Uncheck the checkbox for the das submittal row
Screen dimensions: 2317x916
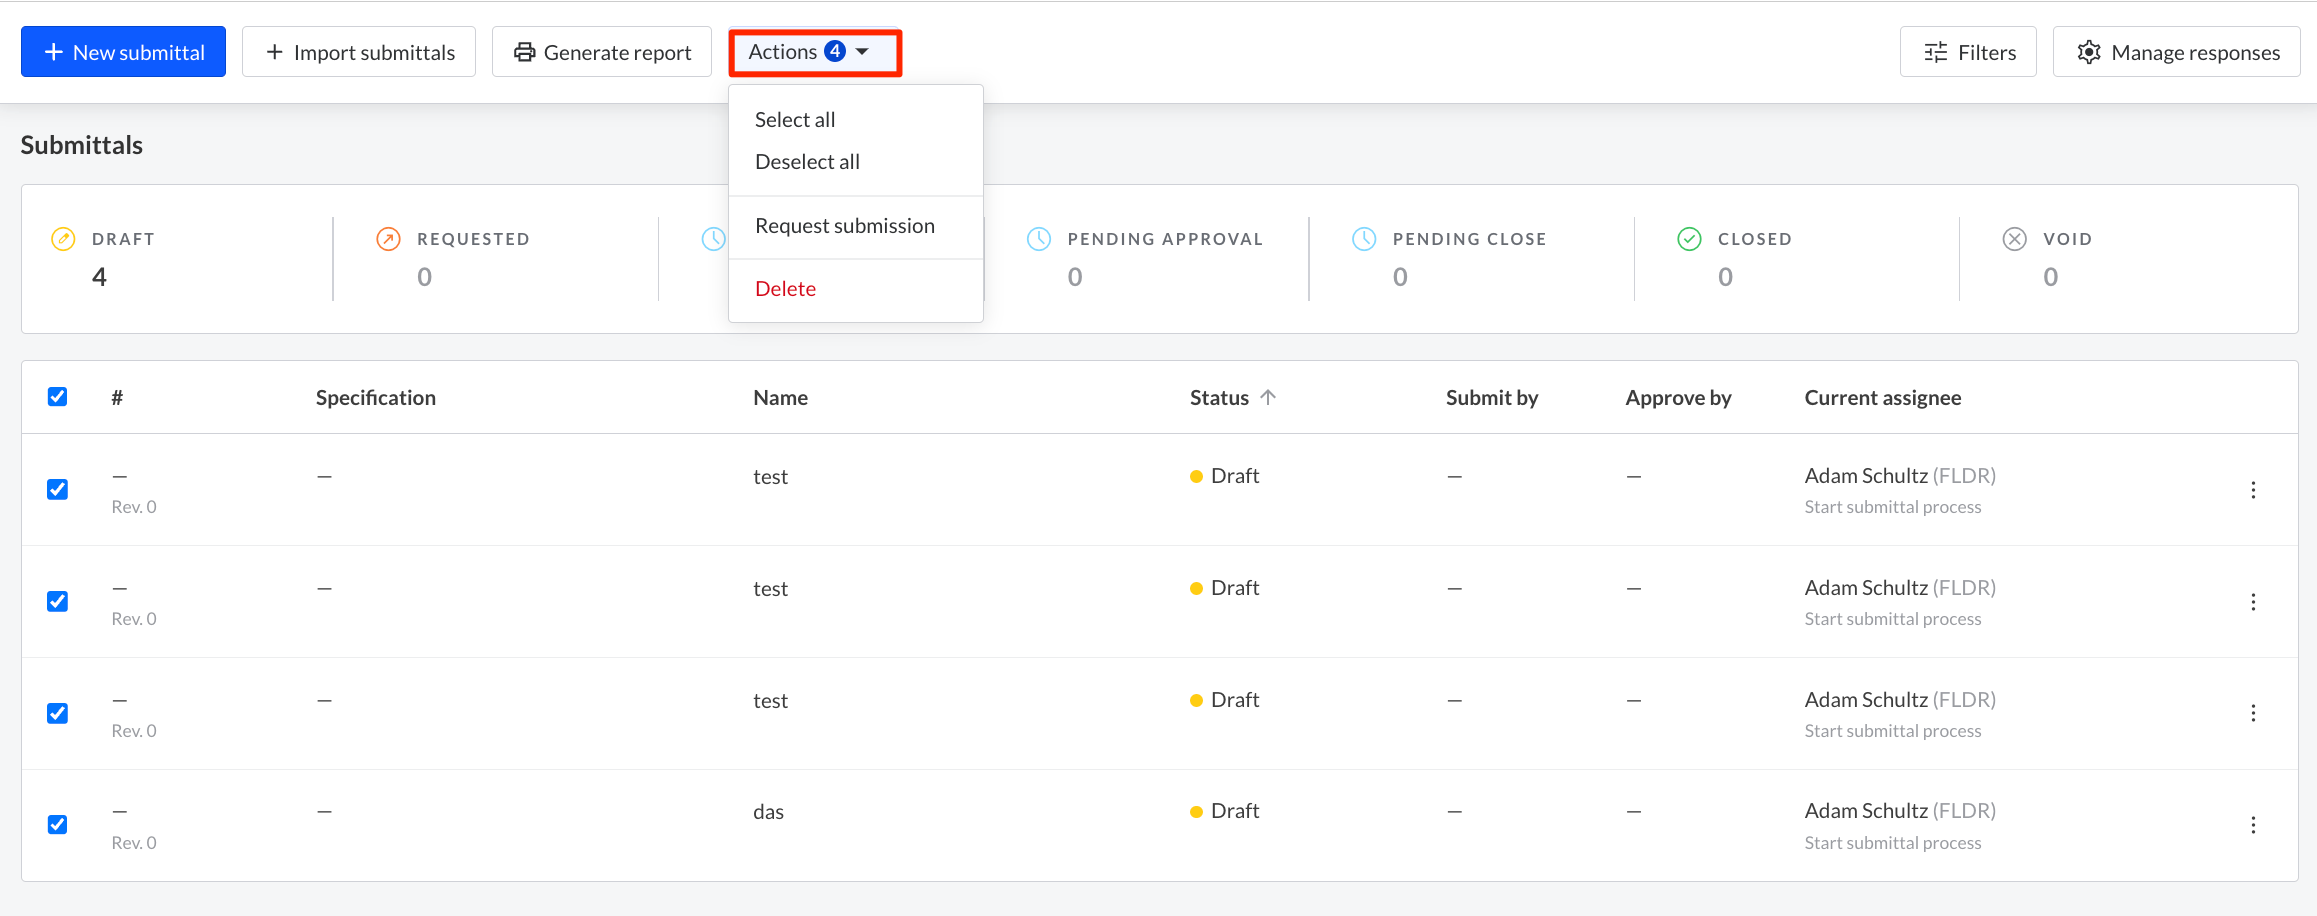tap(57, 823)
